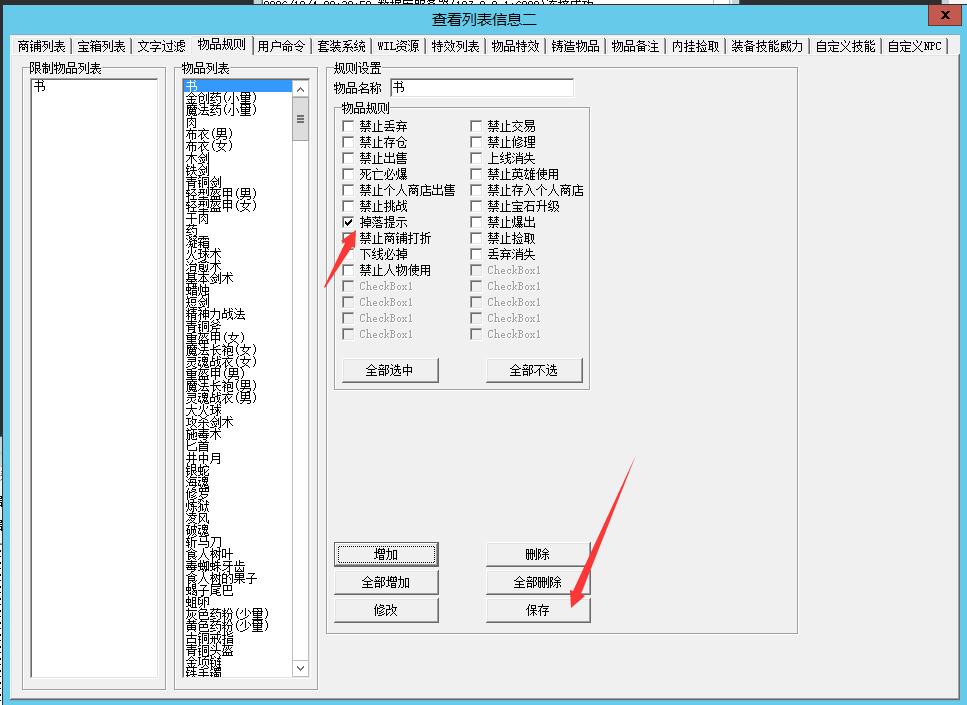
Task: Select 书 in the 限制物品列表
Action: (94, 86)
